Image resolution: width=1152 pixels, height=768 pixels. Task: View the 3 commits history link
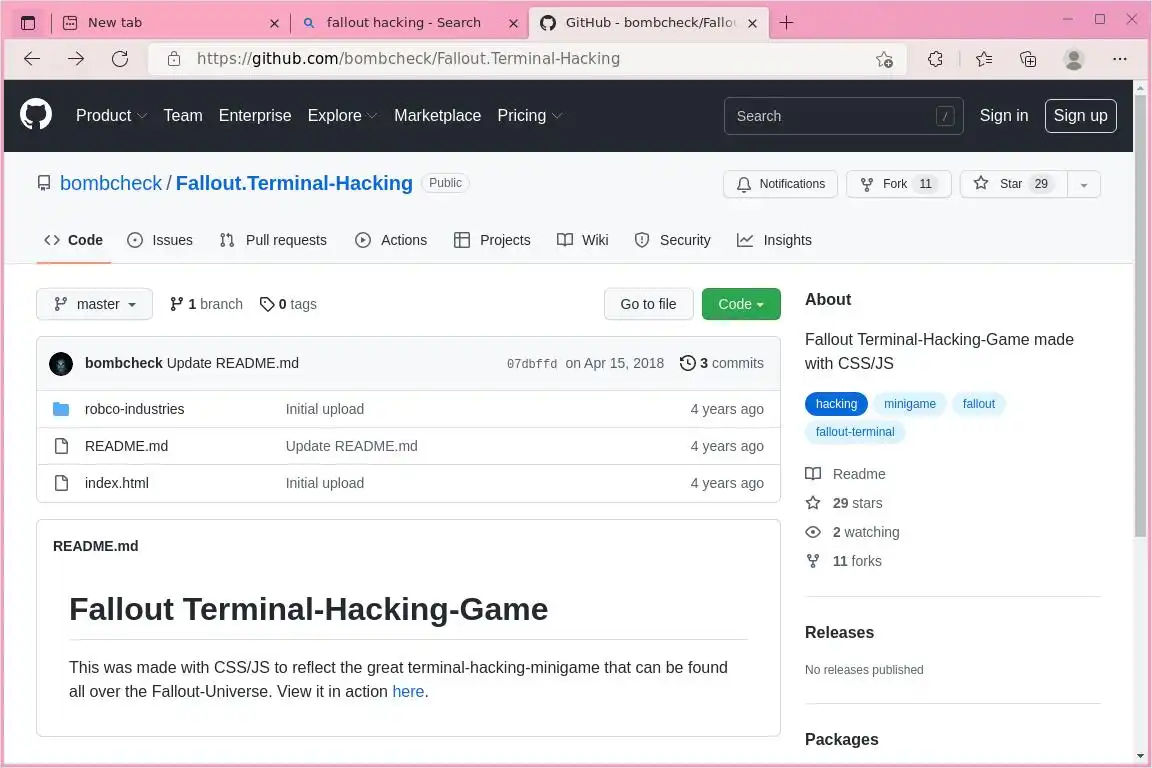[x=721, y=363]
